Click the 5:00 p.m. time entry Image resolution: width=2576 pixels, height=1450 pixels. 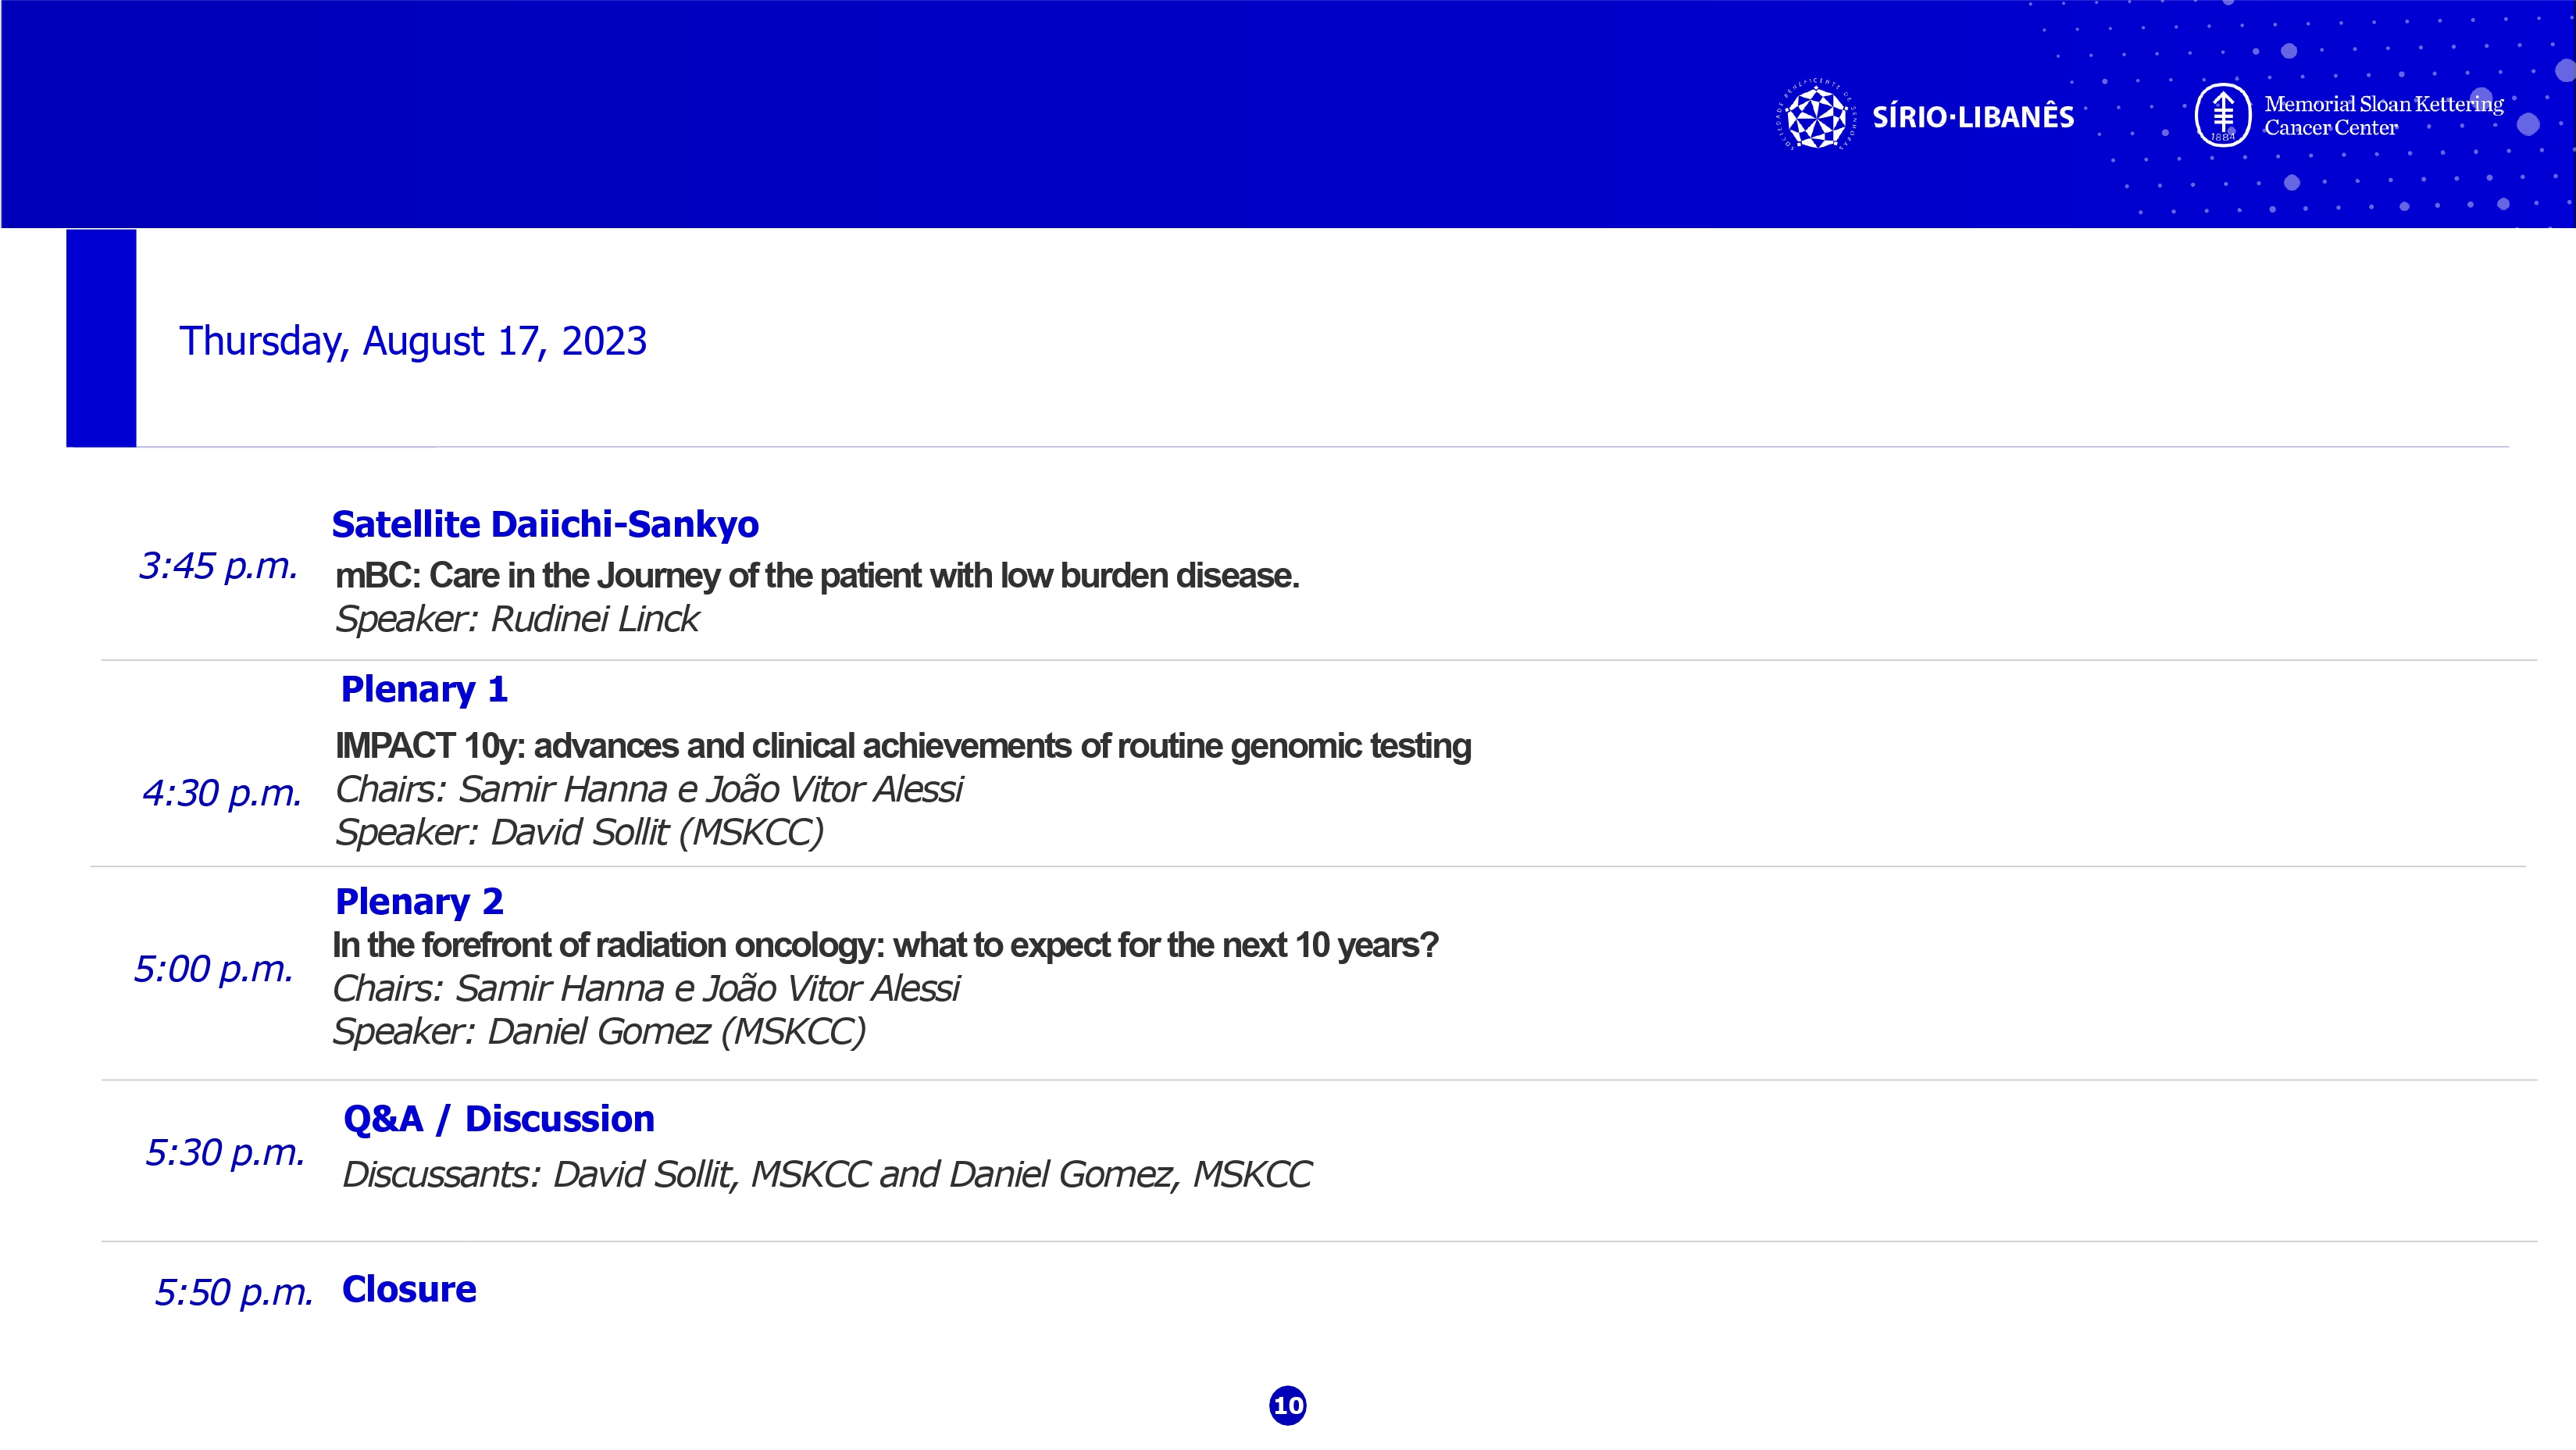[214, 969]
